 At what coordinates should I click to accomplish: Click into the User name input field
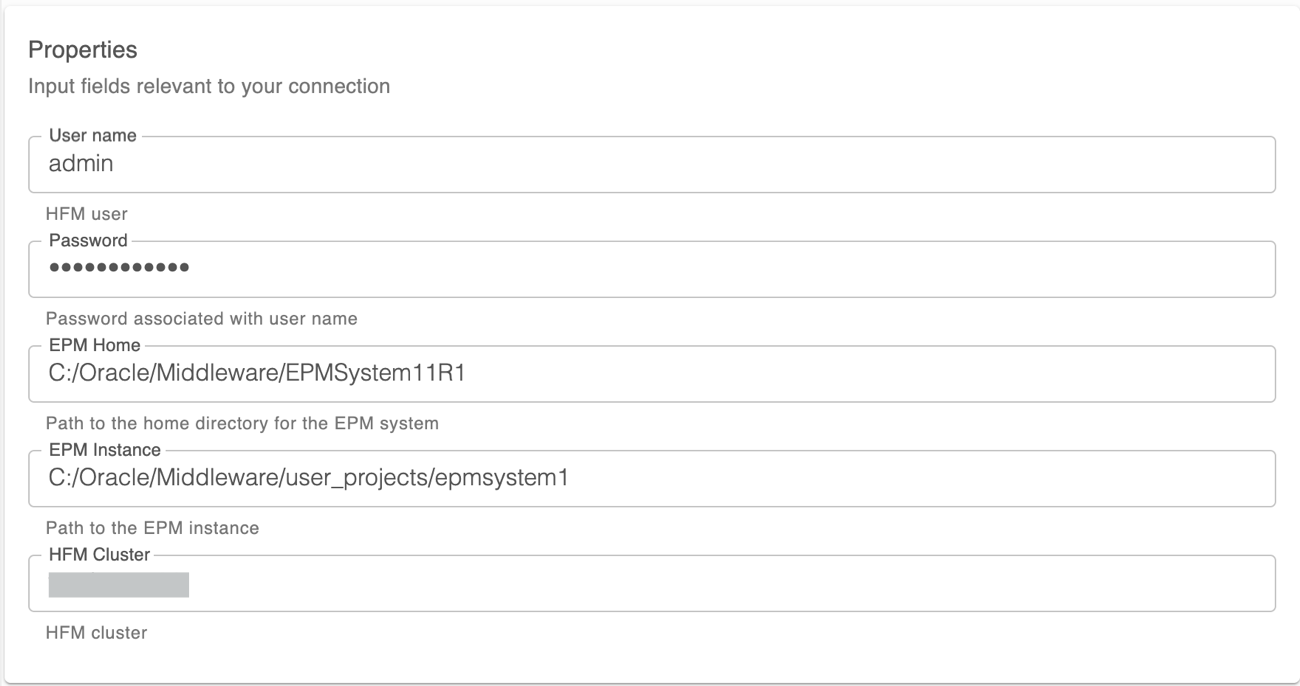tap(650, 165)
